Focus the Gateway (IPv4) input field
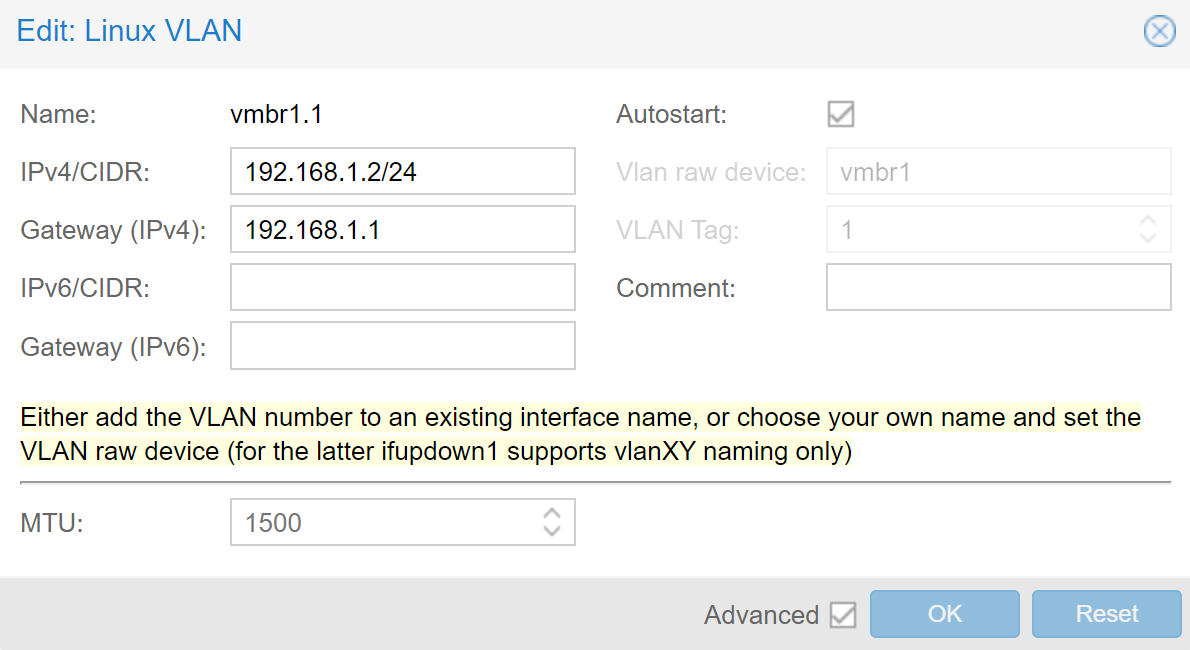1190x650 pixels. click(x=403, y=229)
